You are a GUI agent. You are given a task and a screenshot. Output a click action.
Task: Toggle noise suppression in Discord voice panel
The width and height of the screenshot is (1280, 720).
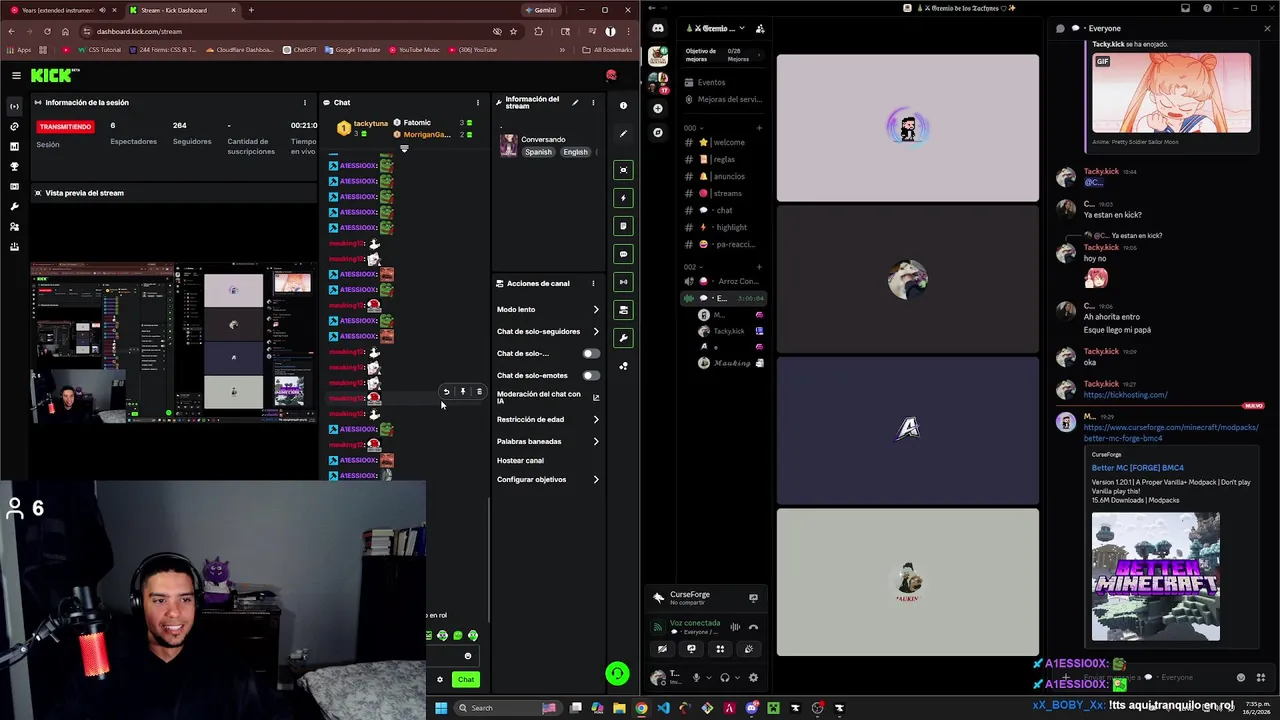[x=735, y=628]
